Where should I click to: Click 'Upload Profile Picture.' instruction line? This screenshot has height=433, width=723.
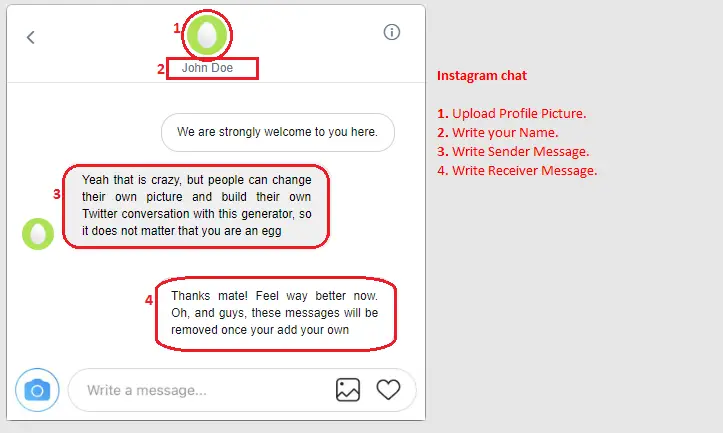pyautogui.click(x=512, y=113)
